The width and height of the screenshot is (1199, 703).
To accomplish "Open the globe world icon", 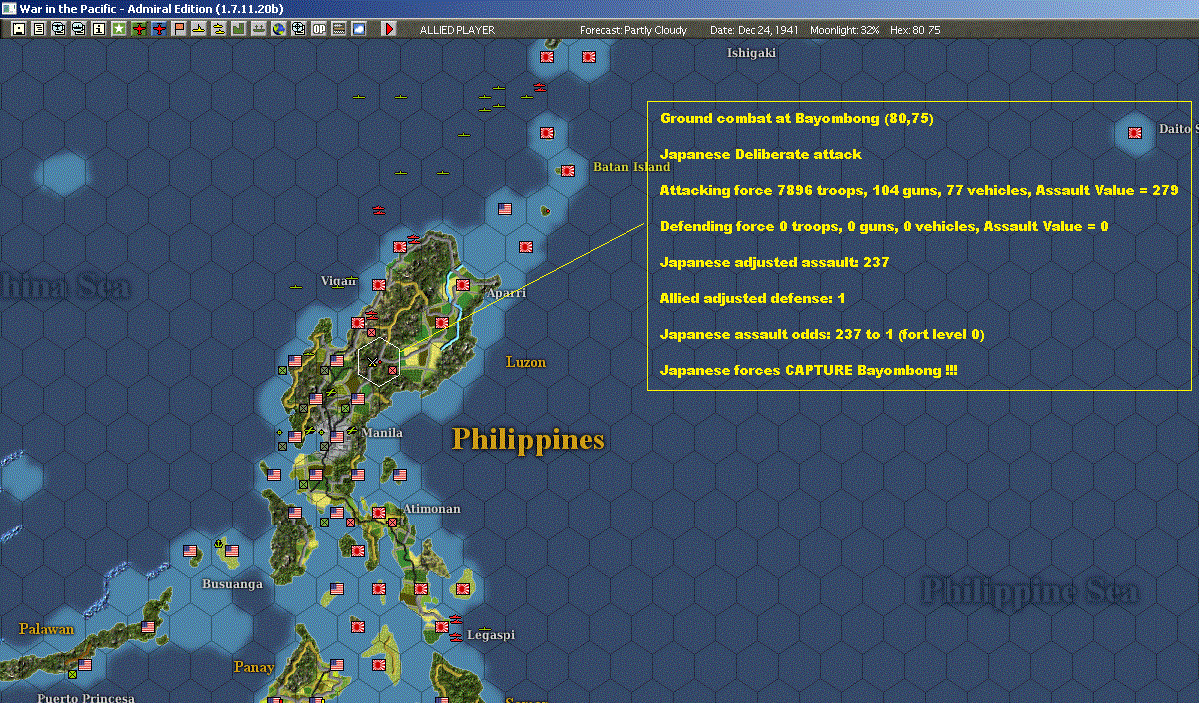I will (x=278, y=28).
